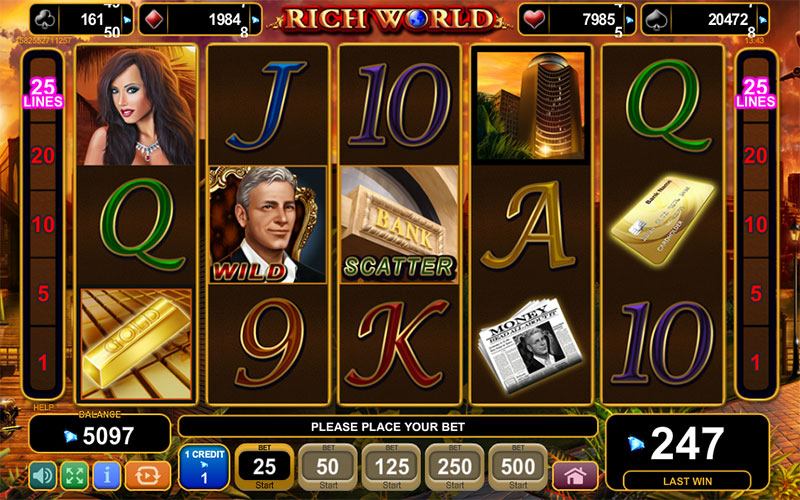Enable autoplay with the orange loop icon
The image size is (800, 500).
tap(147, 475)
